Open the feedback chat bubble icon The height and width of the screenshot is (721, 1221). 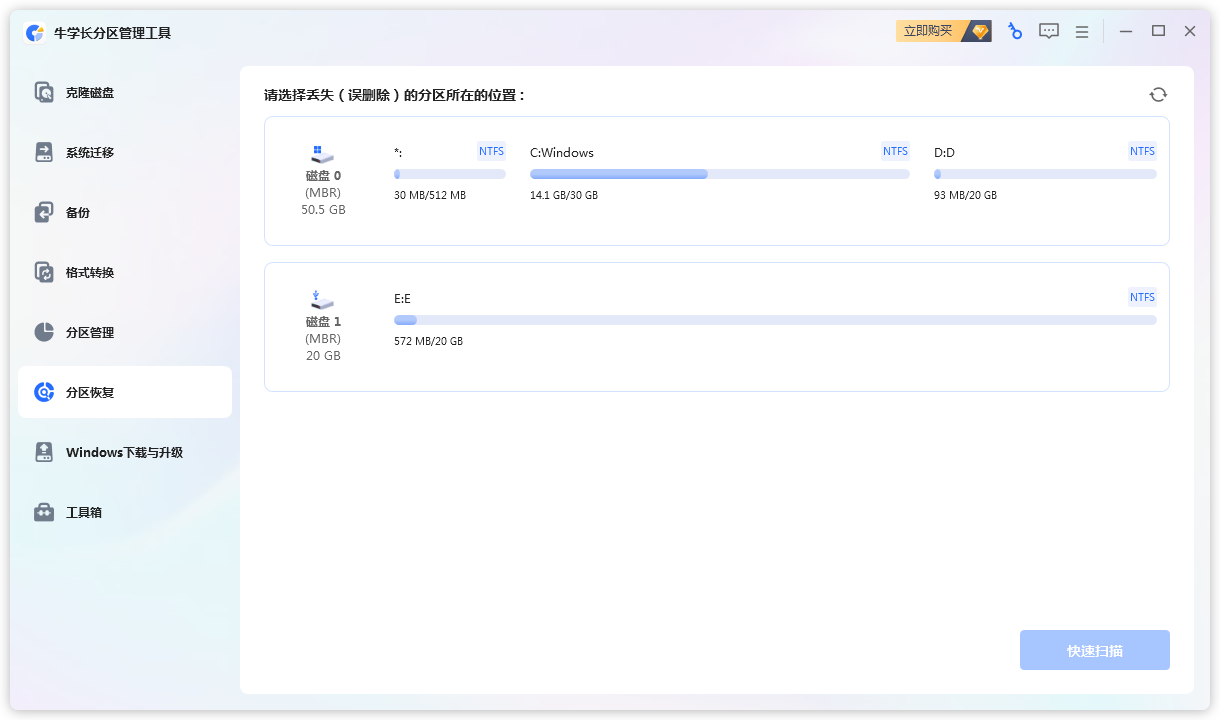tap(1048, 32)
